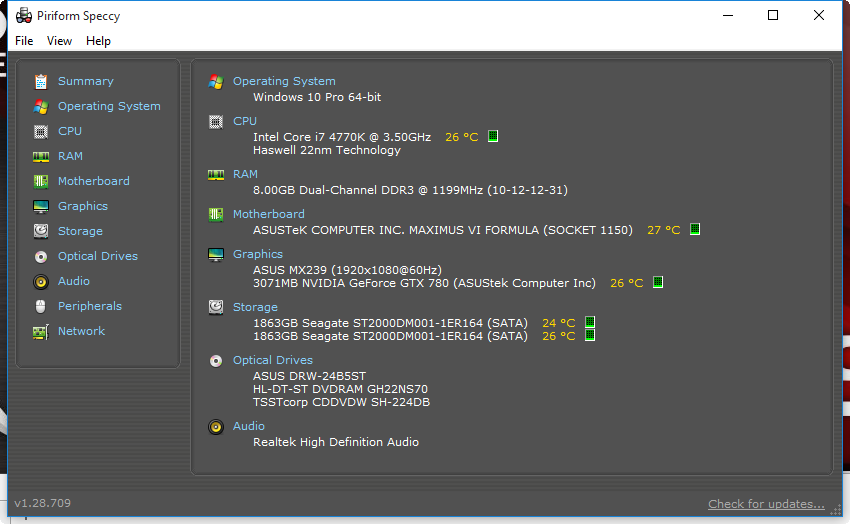Open the File menu
850x524 pixels.
point(24,41)
